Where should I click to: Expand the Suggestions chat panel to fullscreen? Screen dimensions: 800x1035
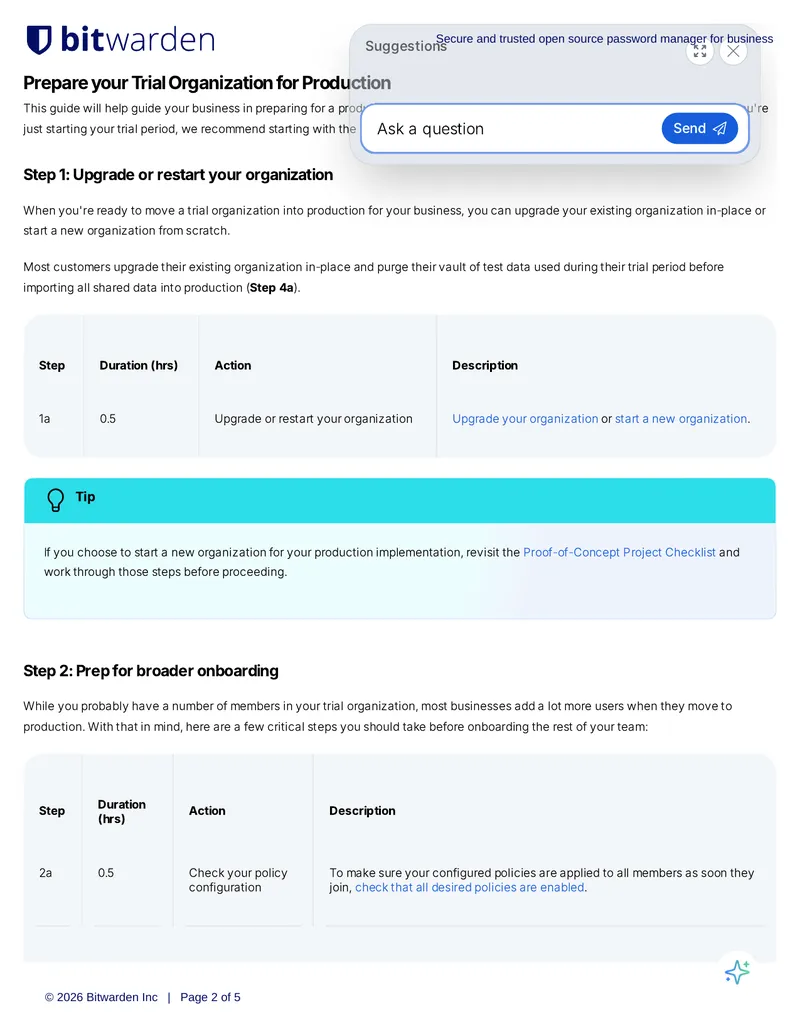click(700, 51)
